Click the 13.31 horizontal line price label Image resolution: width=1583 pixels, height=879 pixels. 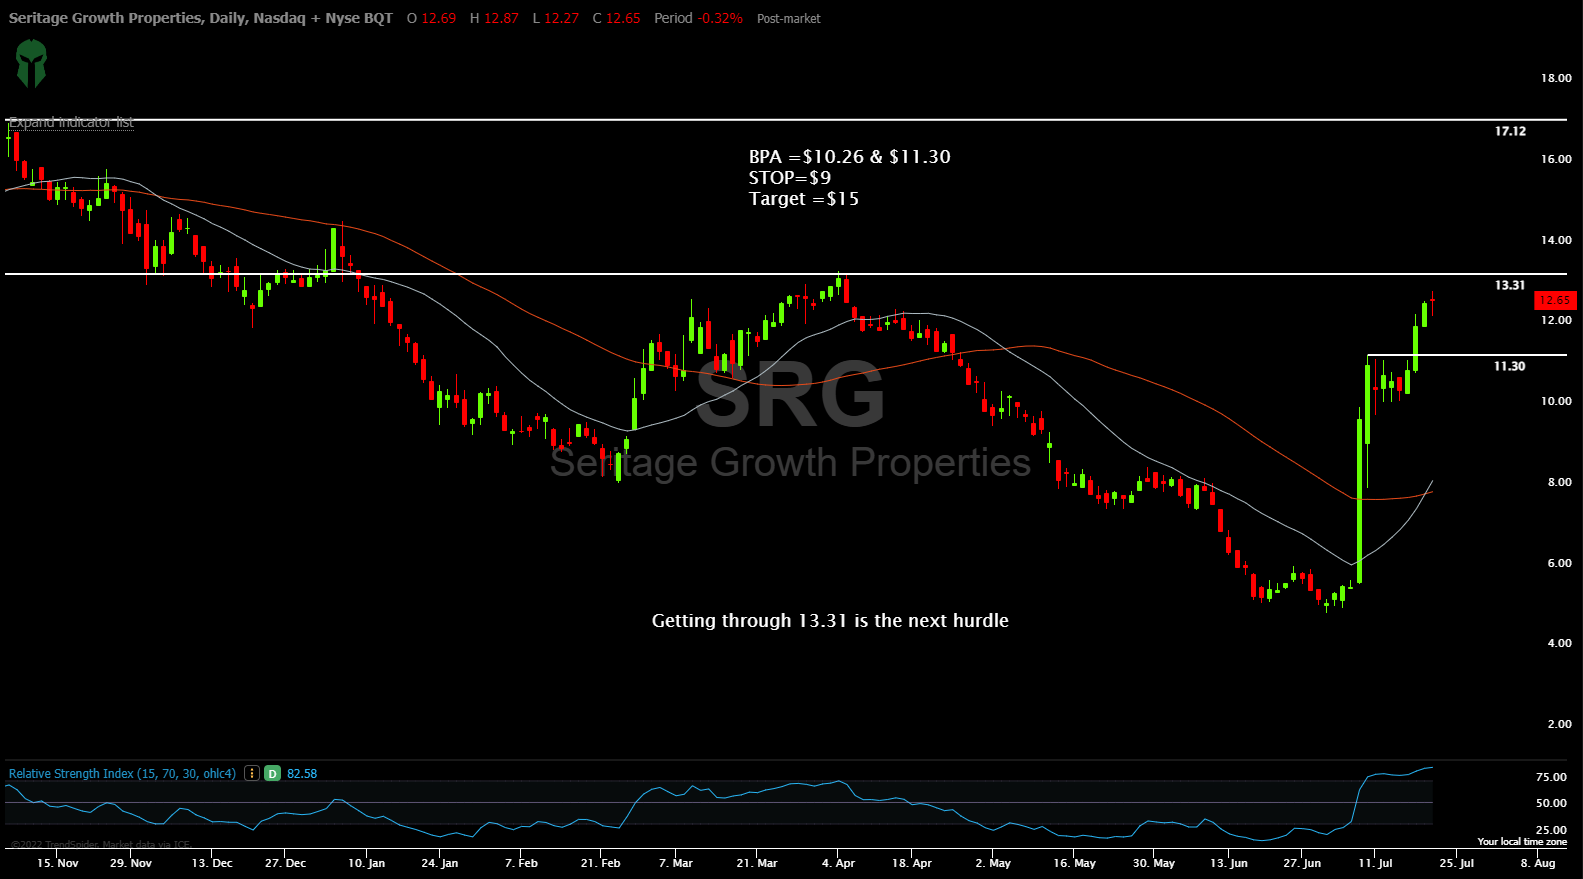pyautogui.click(x=1510, y=285)
